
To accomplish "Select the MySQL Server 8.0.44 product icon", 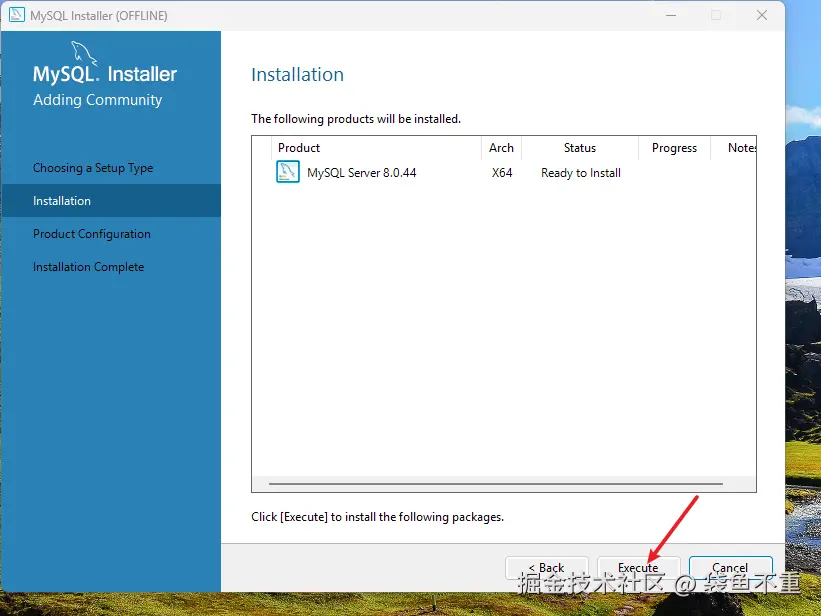I will click(x=287, y=172).
